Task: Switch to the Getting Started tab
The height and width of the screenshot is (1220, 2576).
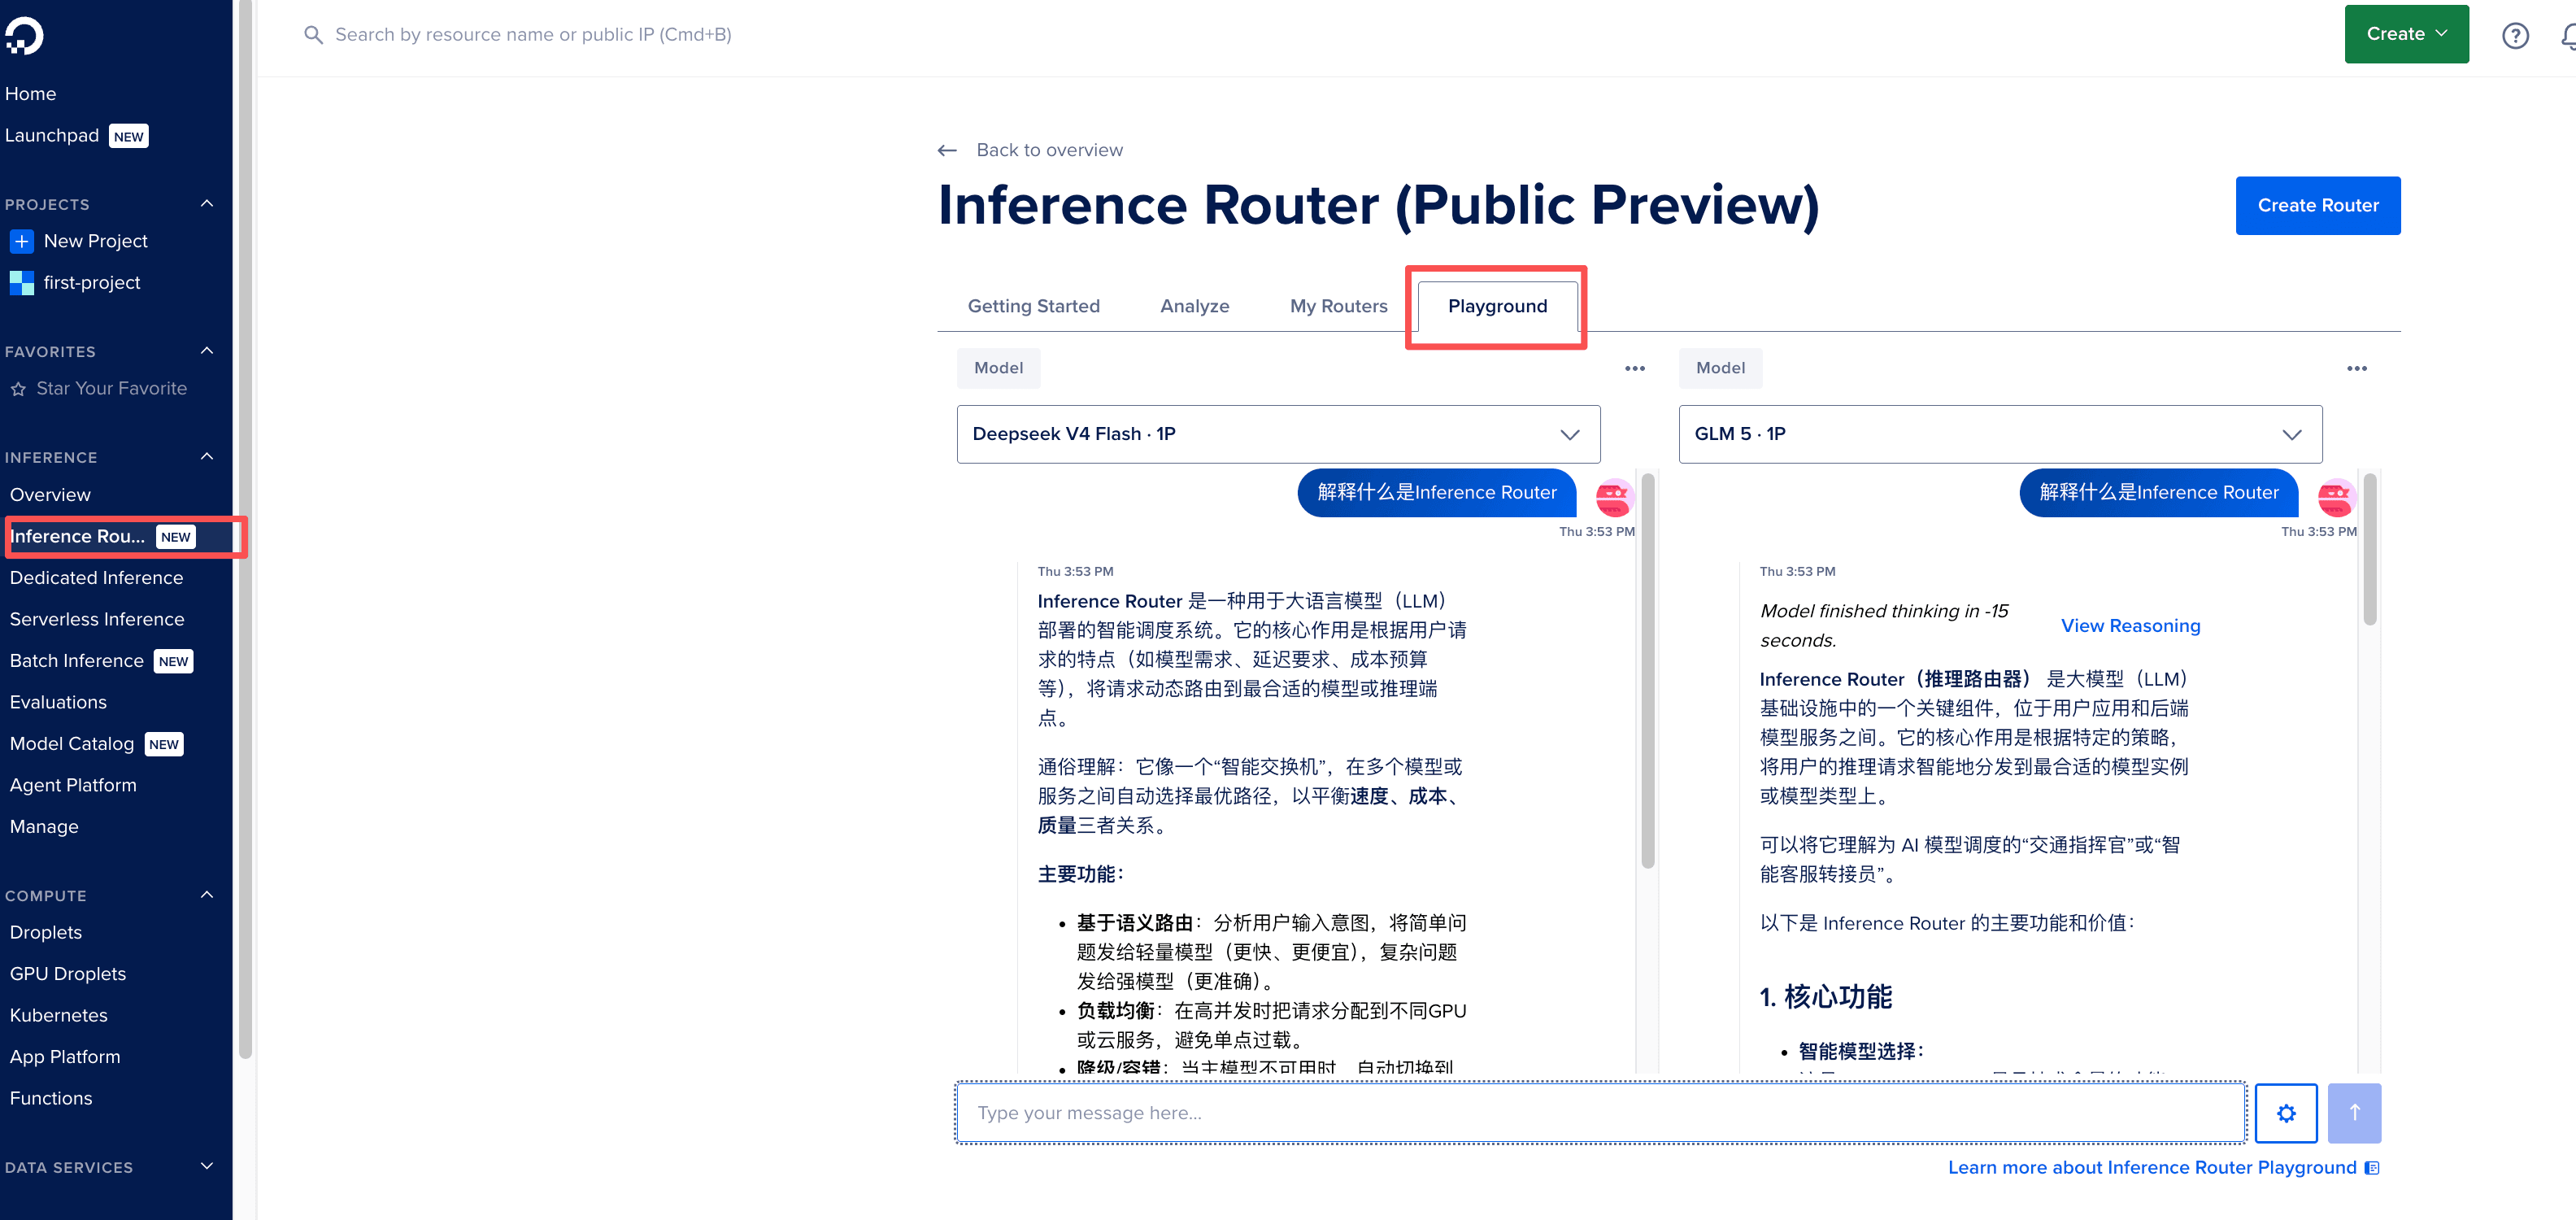Action: 1033,306
